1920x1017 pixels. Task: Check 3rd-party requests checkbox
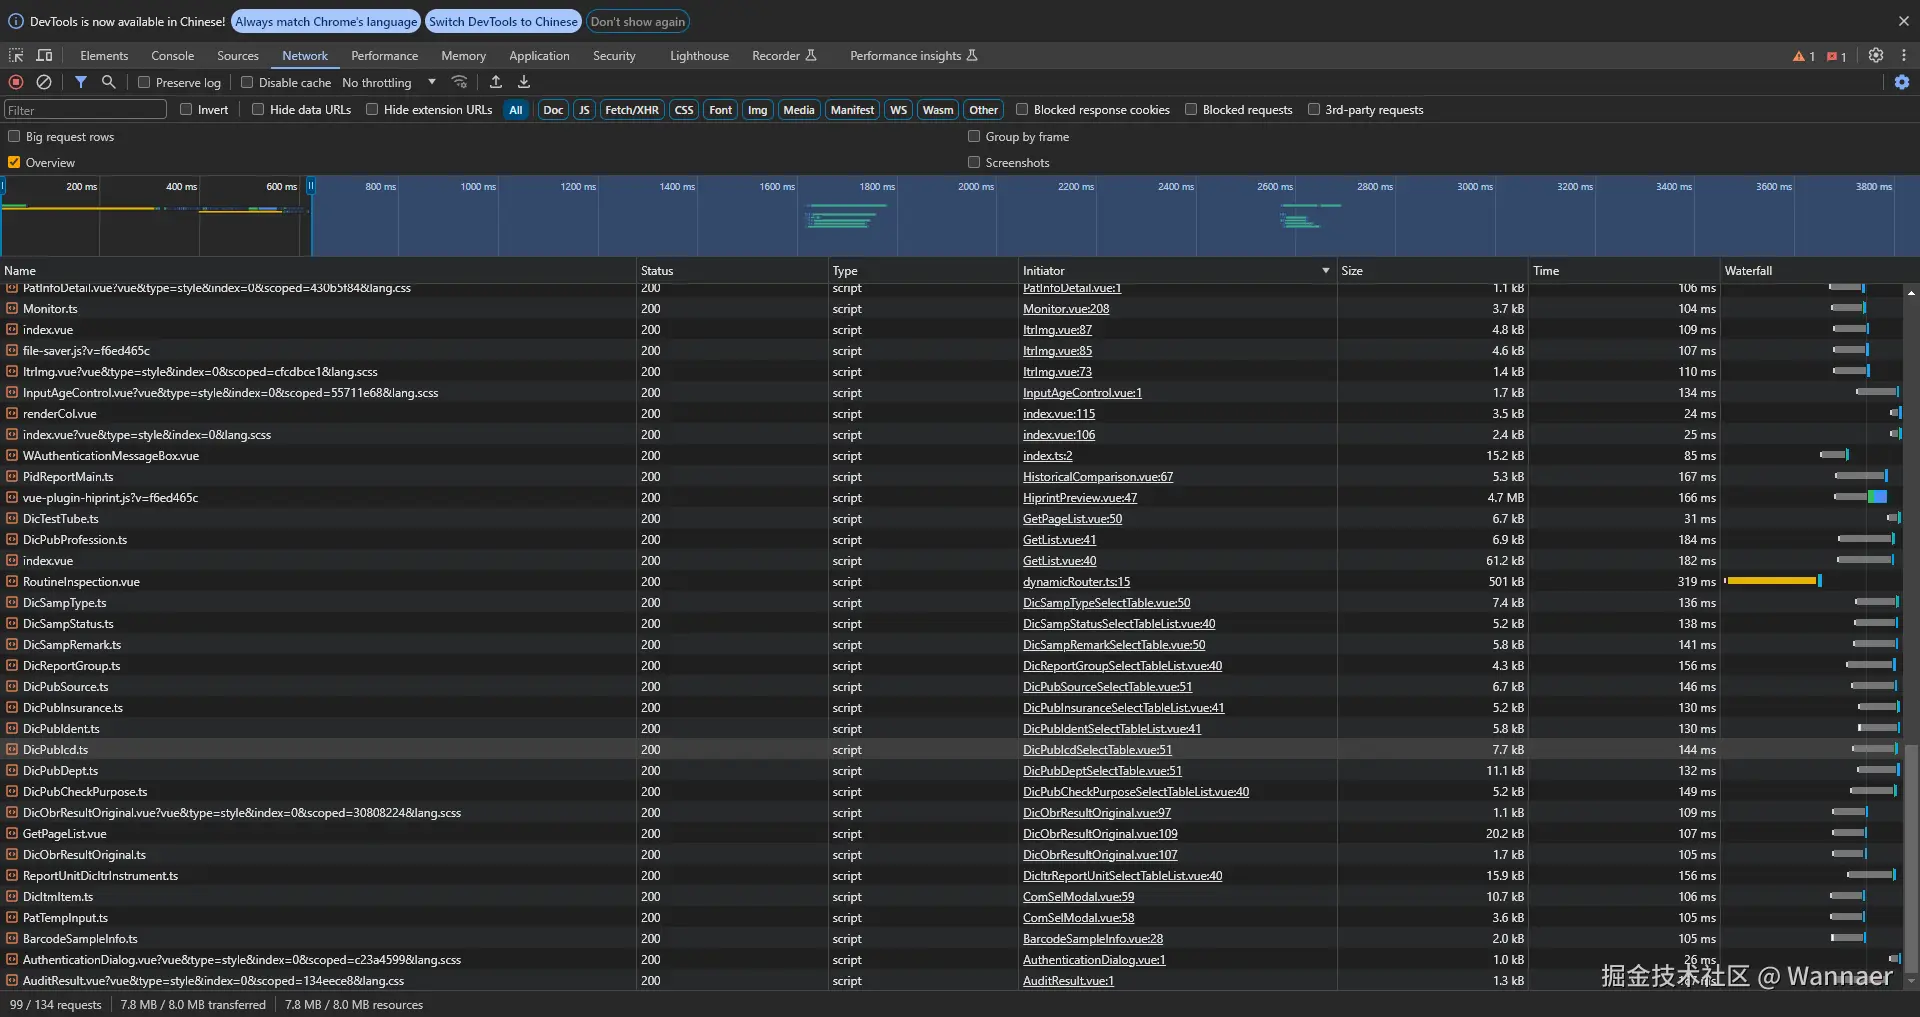[1314, 109]
